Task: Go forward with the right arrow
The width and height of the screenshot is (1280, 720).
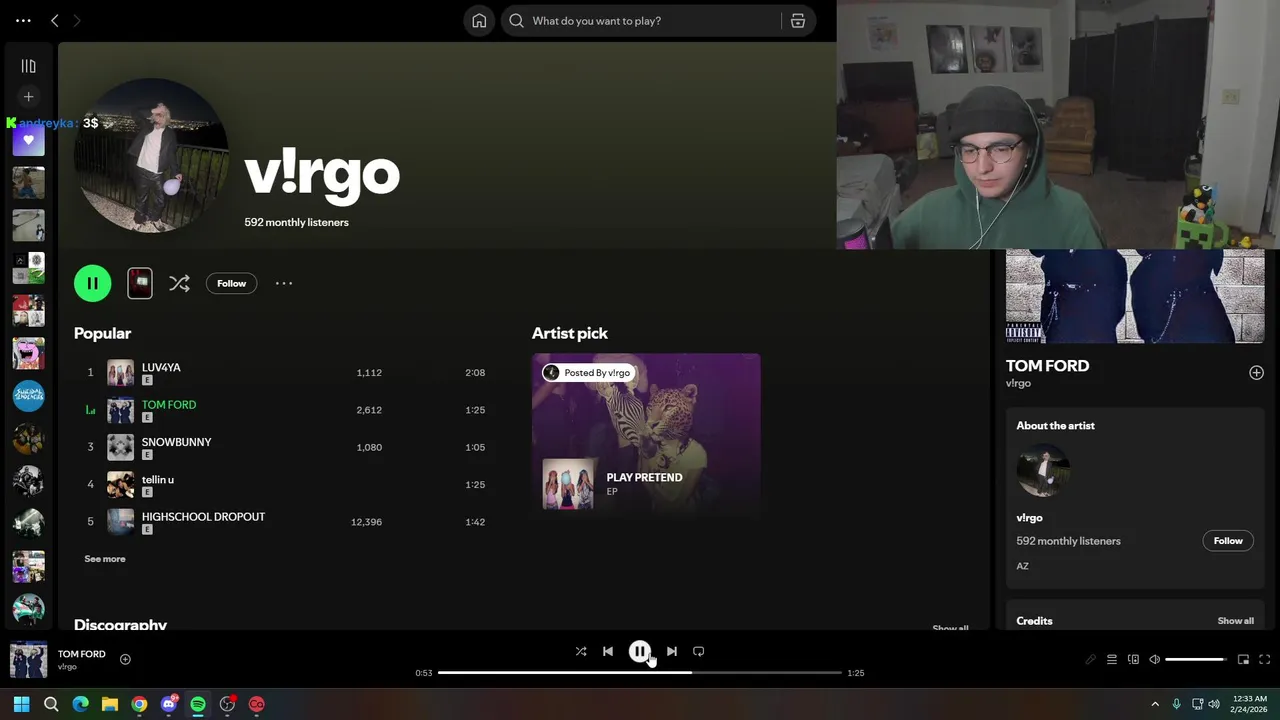Action: pos(77,20)
